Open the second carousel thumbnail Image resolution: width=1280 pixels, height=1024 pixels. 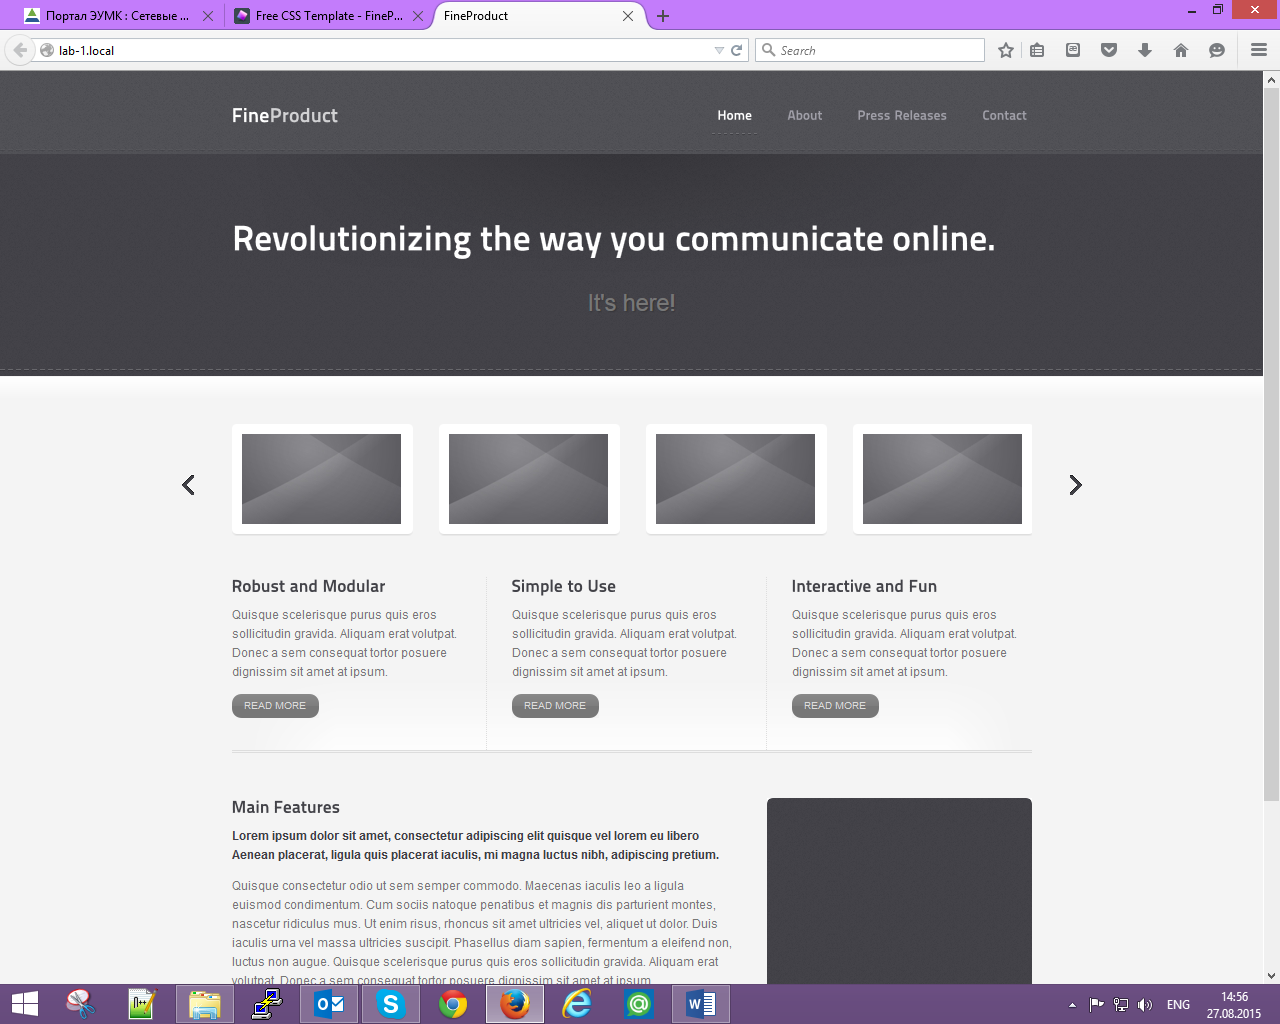click(x=529, y=479)
